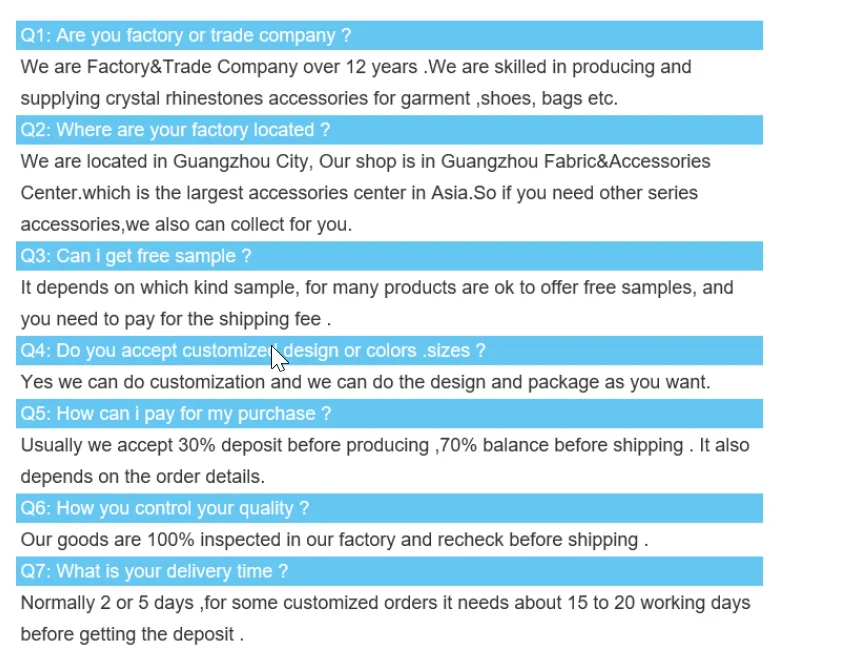Click the 'depends on the order details' line
The image size is (857, 658).
click(x=143, y=476)
